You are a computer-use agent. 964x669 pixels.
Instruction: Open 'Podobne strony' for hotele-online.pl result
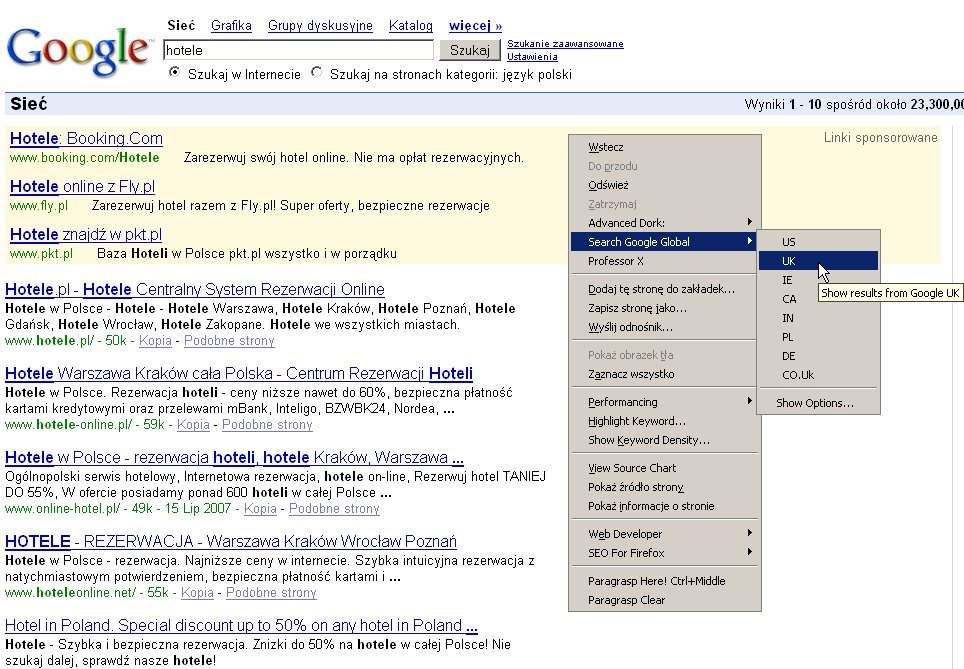coord(267,424)
